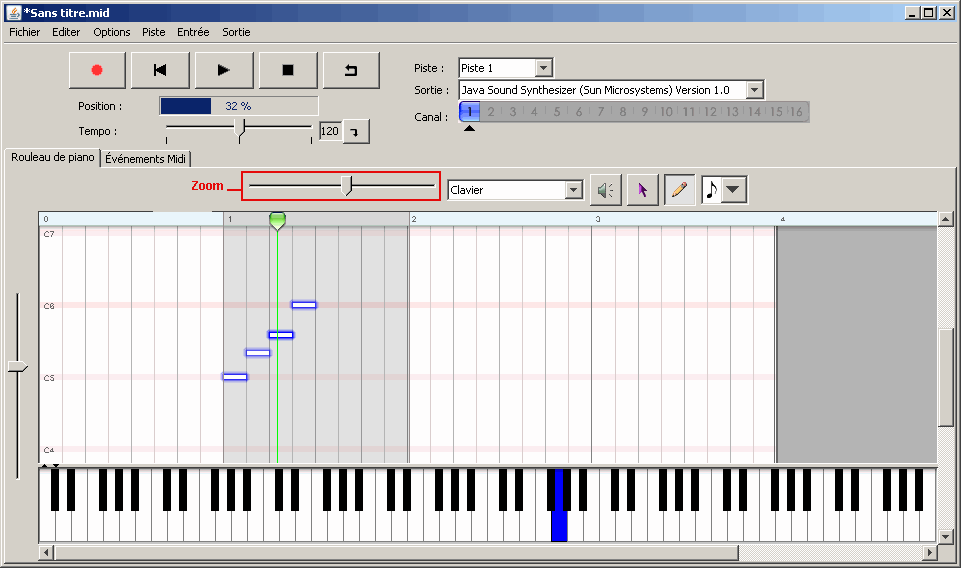Click the horizontal scrollbar right arrow

930,553
